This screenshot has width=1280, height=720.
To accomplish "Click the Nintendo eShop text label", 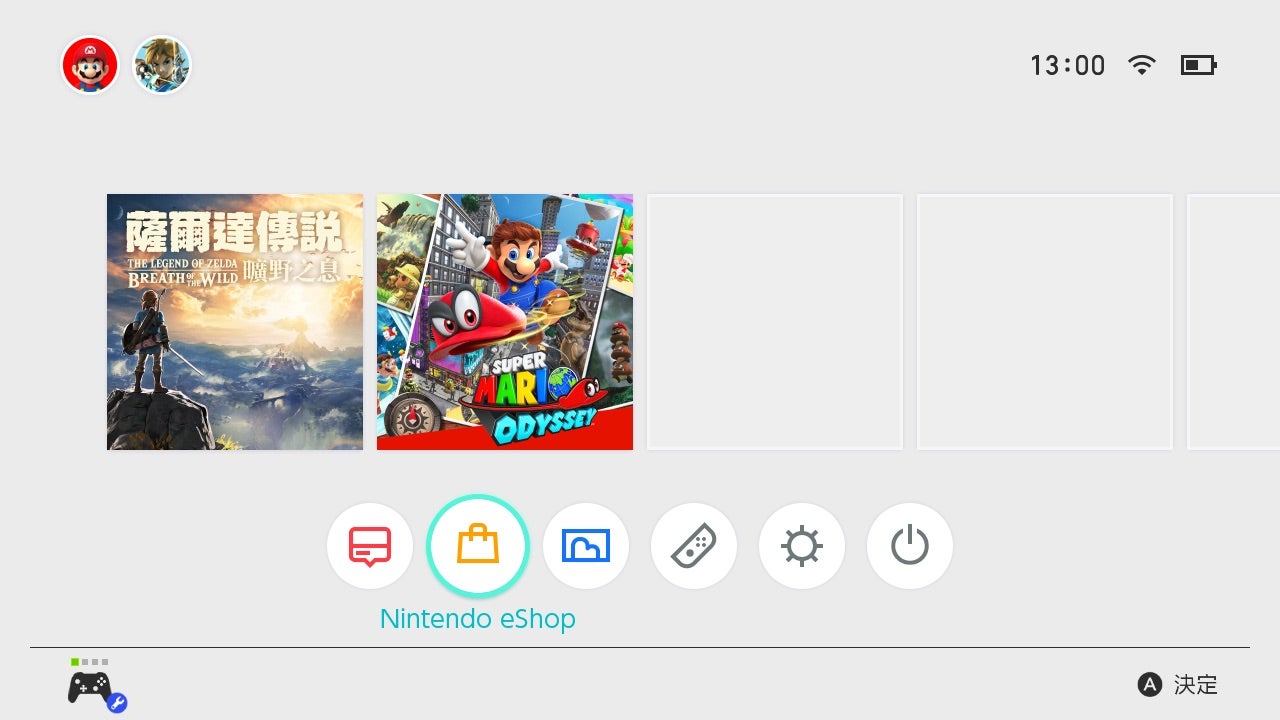I will coord(478,619).
